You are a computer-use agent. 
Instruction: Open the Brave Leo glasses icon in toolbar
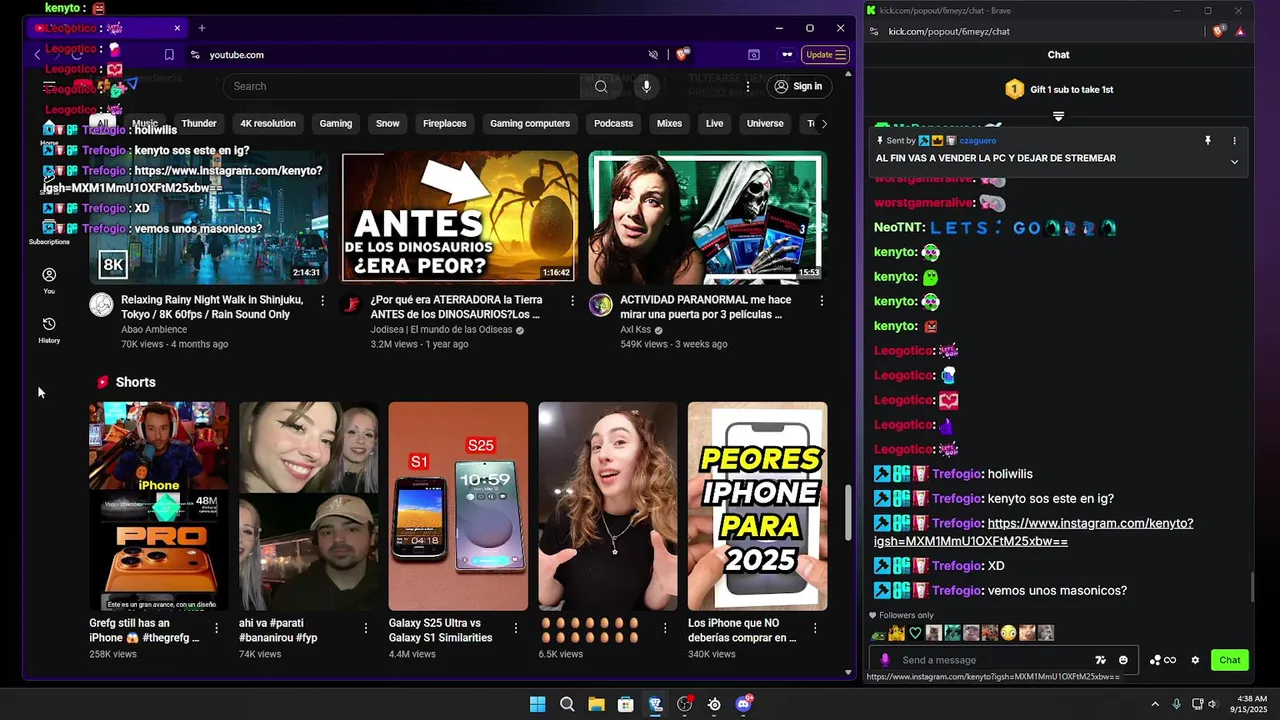787,55
